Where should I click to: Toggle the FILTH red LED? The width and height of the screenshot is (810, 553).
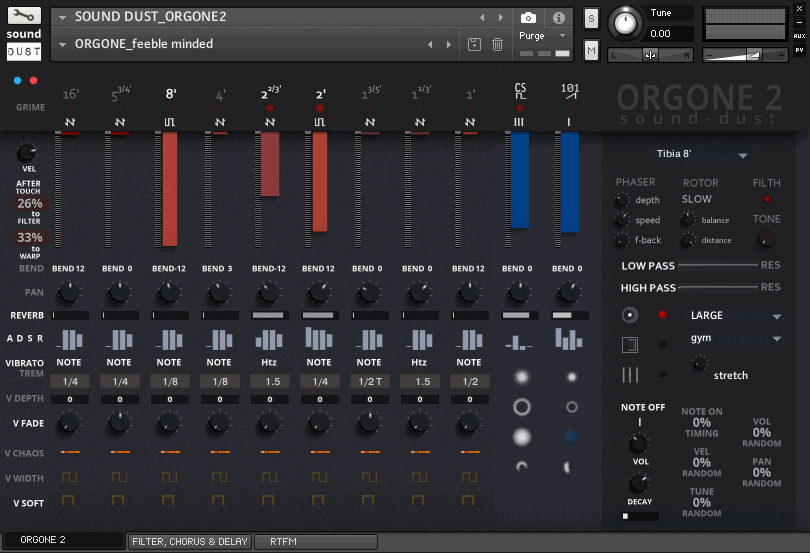767,199
